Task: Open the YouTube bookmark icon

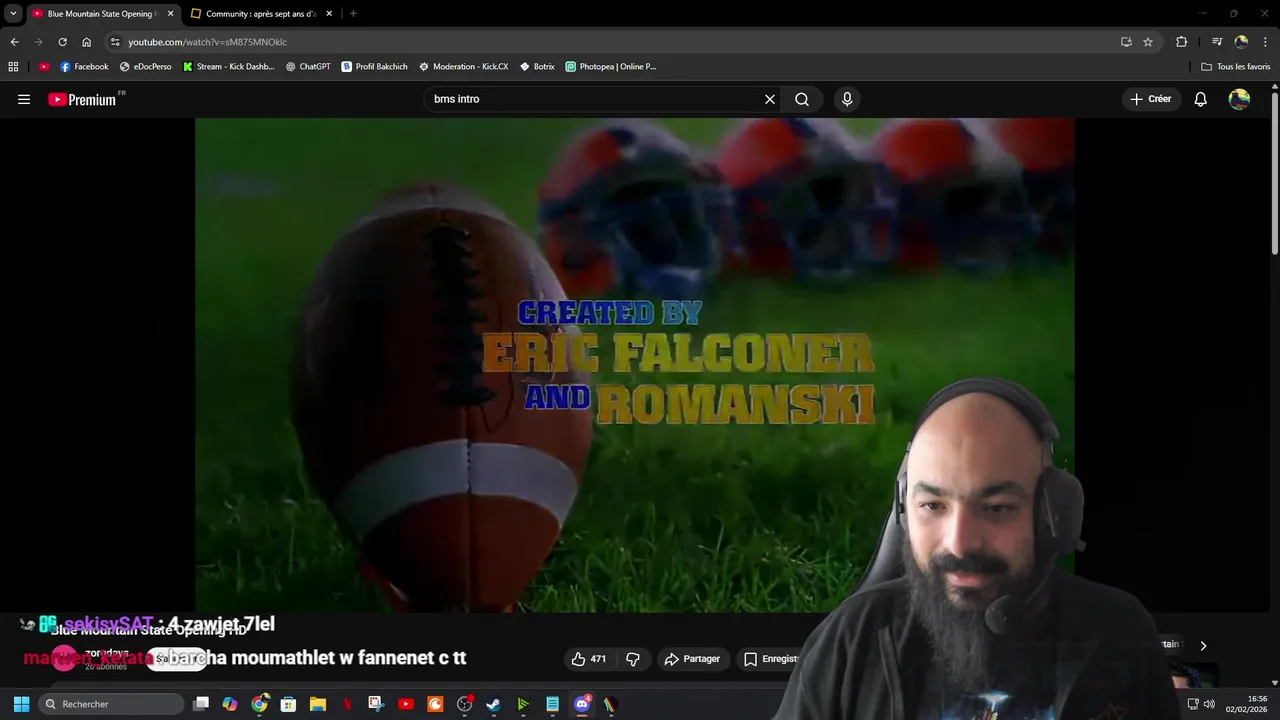Action: pos(44,67)
